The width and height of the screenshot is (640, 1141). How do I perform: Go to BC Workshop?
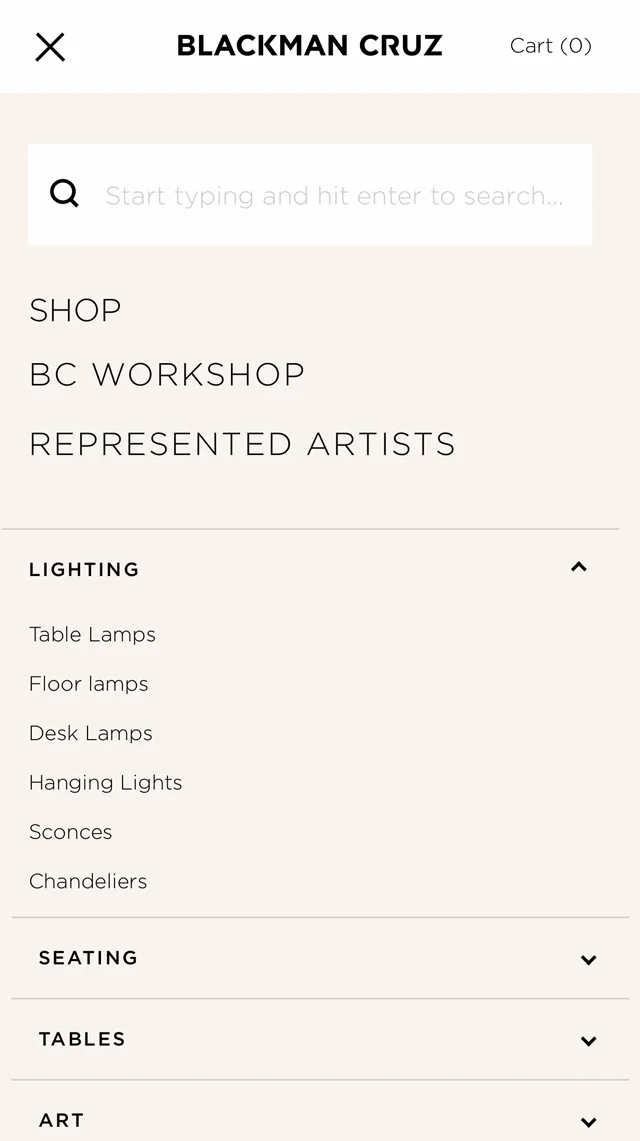(x=167, y=375)
